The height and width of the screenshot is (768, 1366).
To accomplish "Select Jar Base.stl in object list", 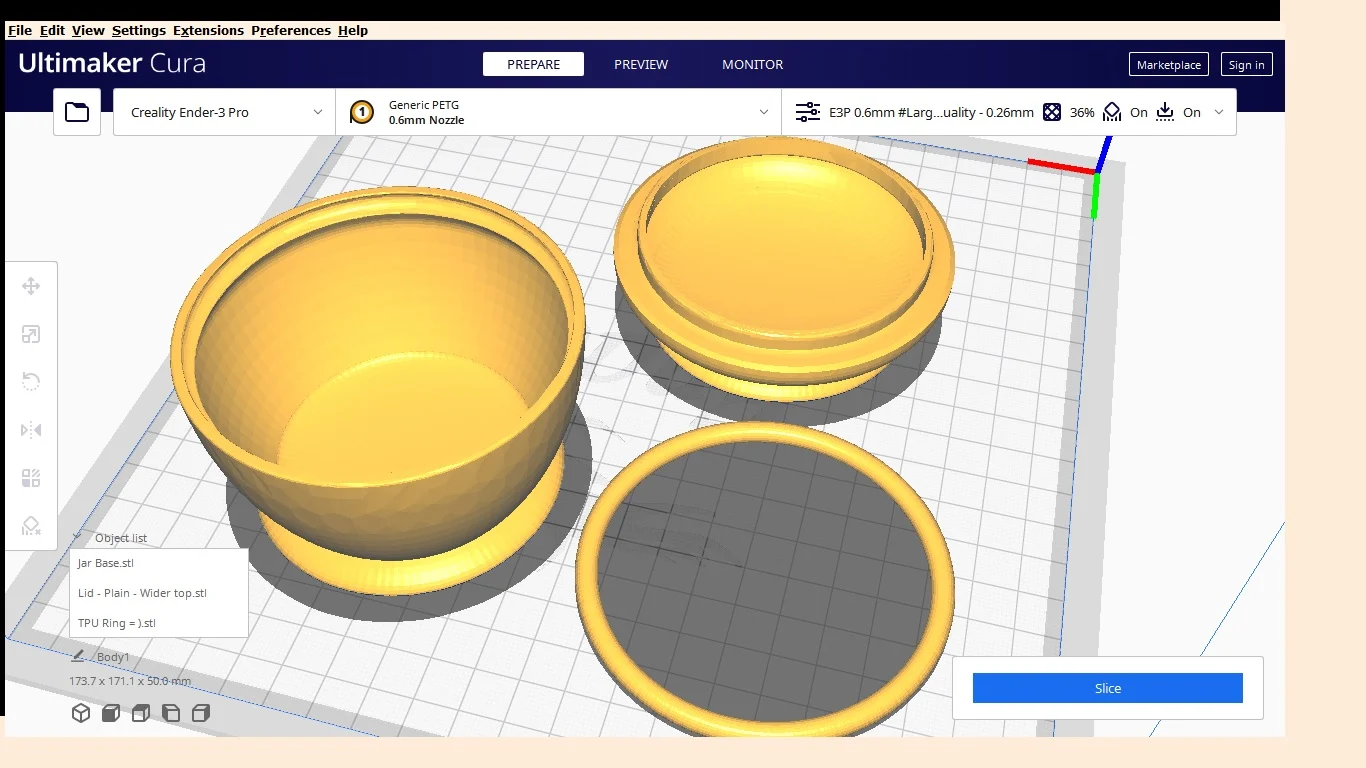I will coord(159,563).
